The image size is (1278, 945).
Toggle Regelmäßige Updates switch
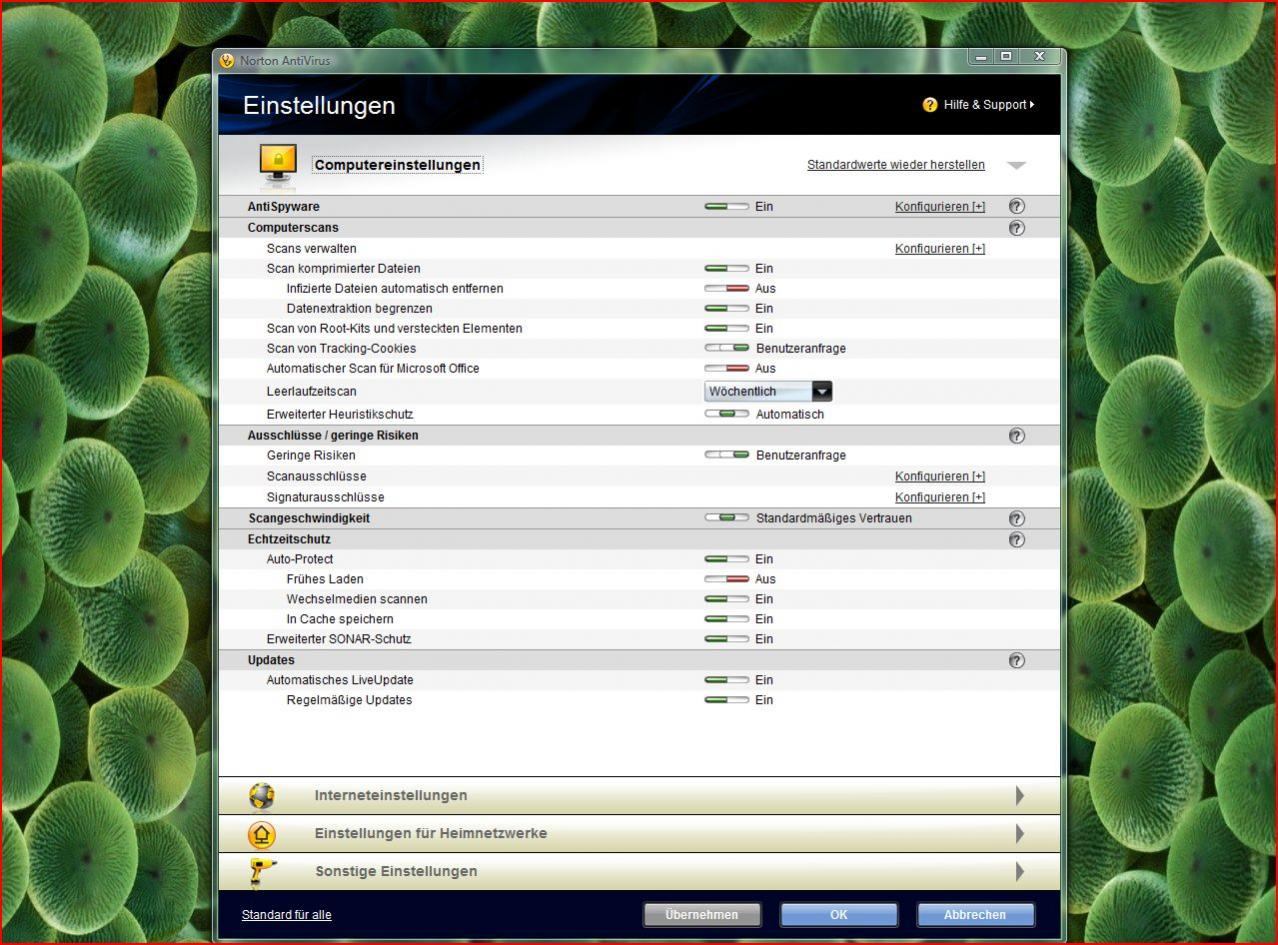tap(727, 700)
